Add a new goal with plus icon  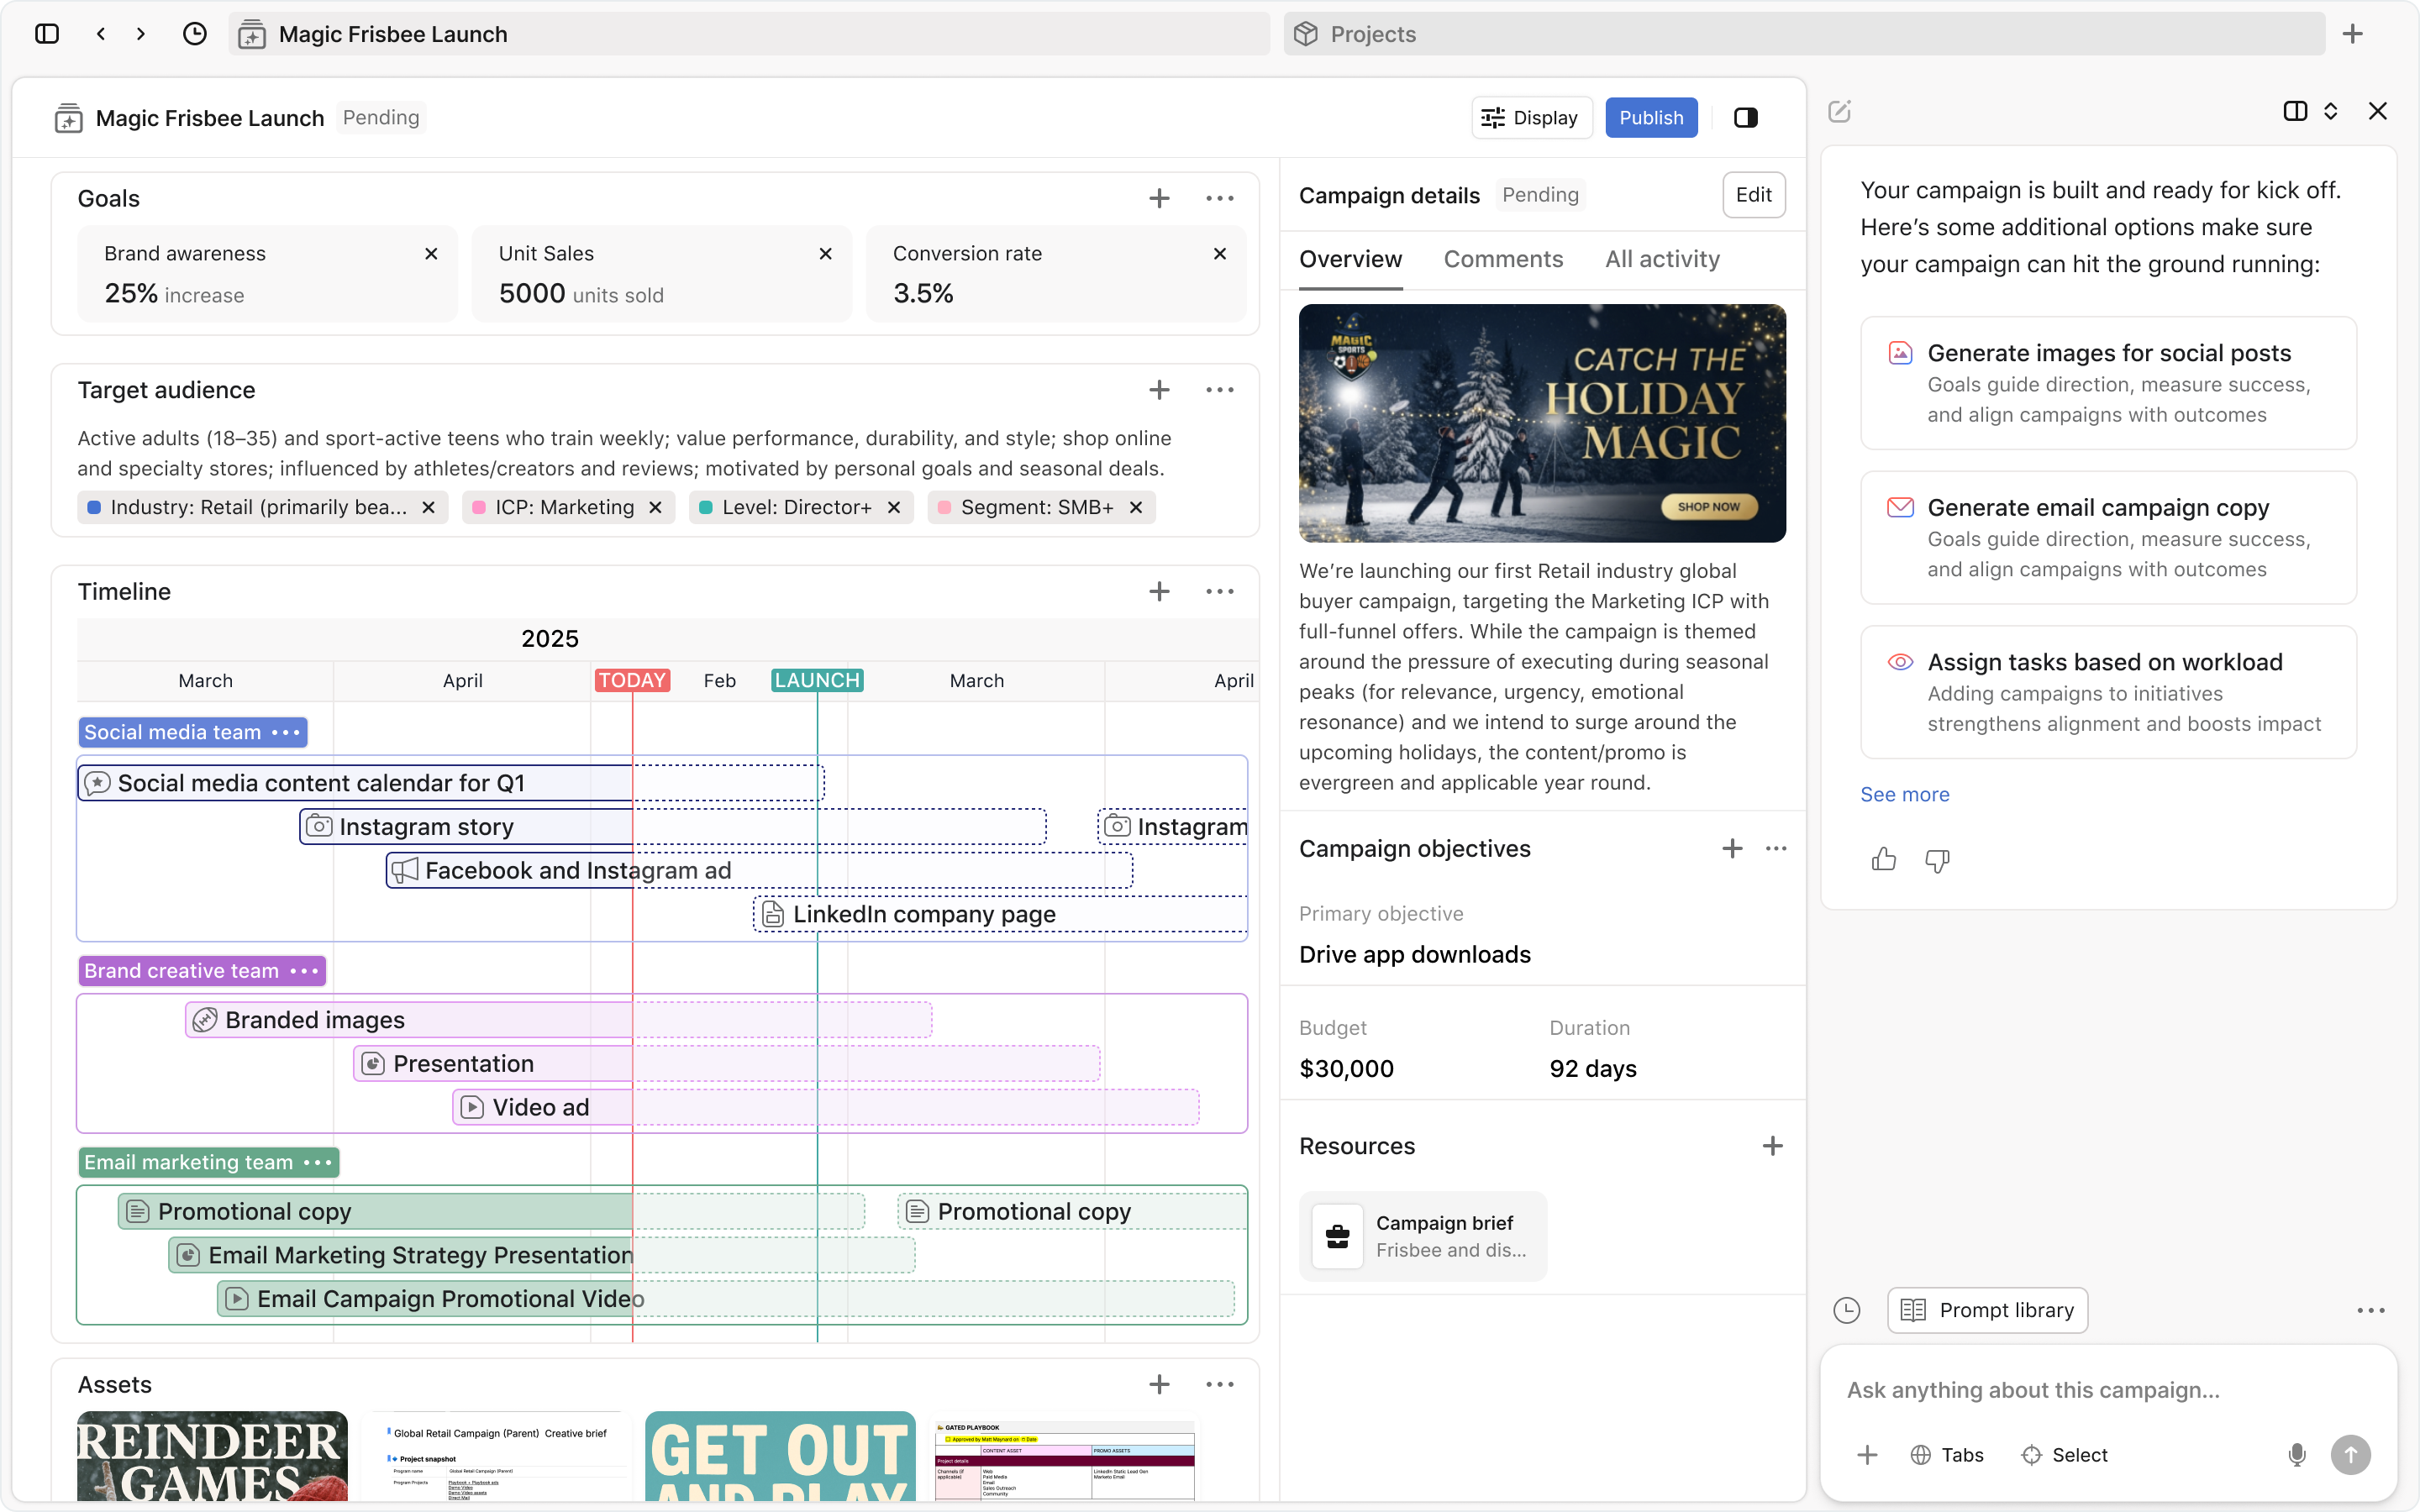(1159, 198)
